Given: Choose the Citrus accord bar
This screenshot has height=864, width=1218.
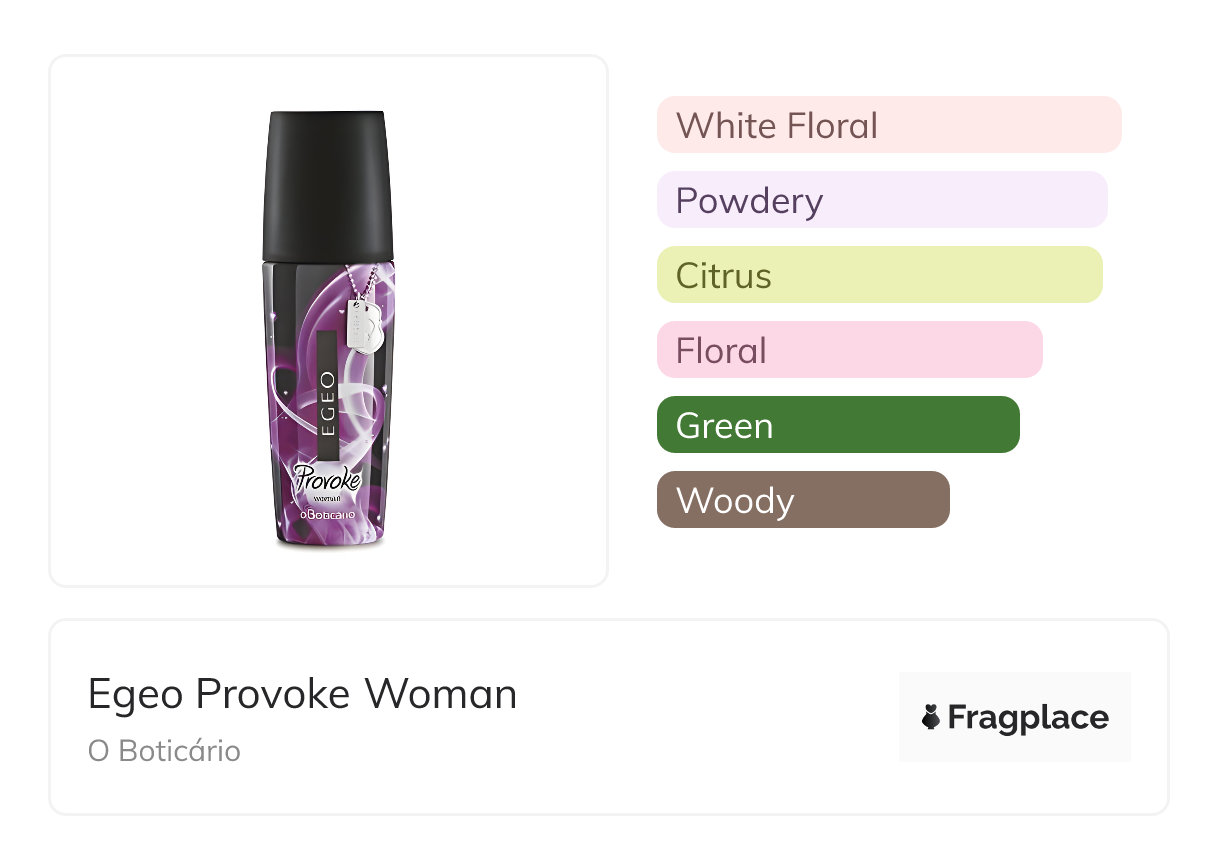Looking at the screenshot, I should point(879,275).
